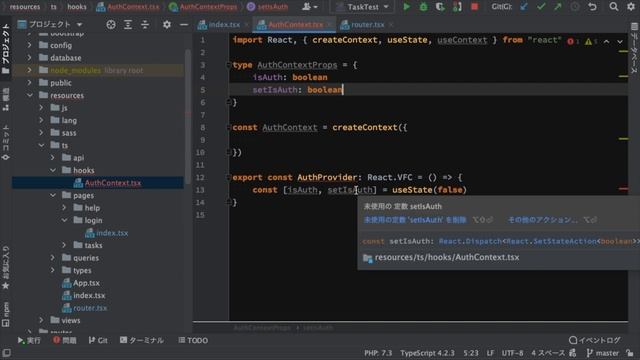Open the user account dropdown icon

point(309,7)
